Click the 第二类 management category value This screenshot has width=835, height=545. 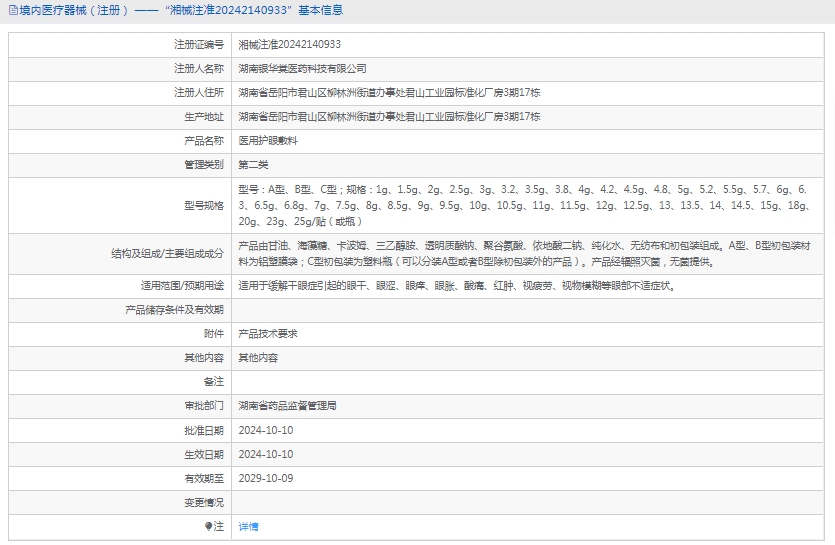coord(253,165)
